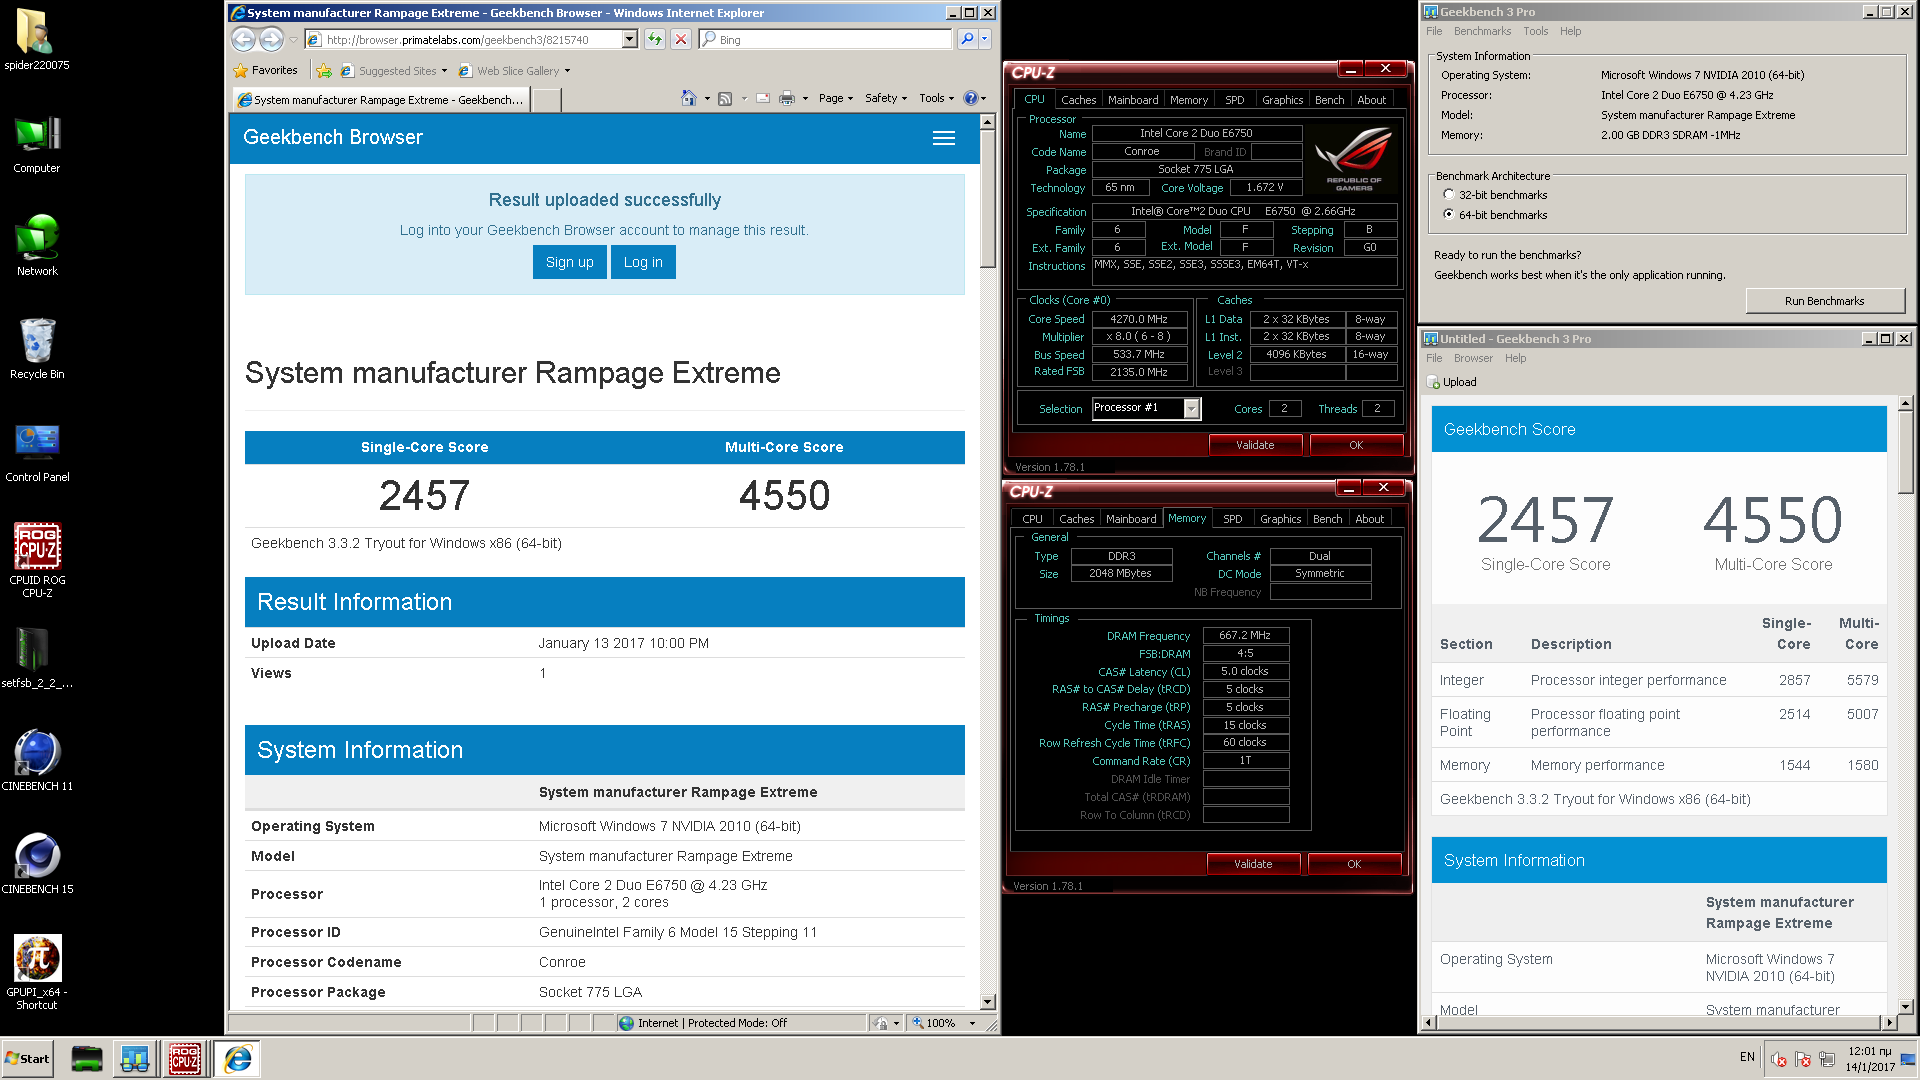The image size is (1920, 1080).
Task: Select the CINEBENCH 11 desktop icon
Action: pos(37,761)
